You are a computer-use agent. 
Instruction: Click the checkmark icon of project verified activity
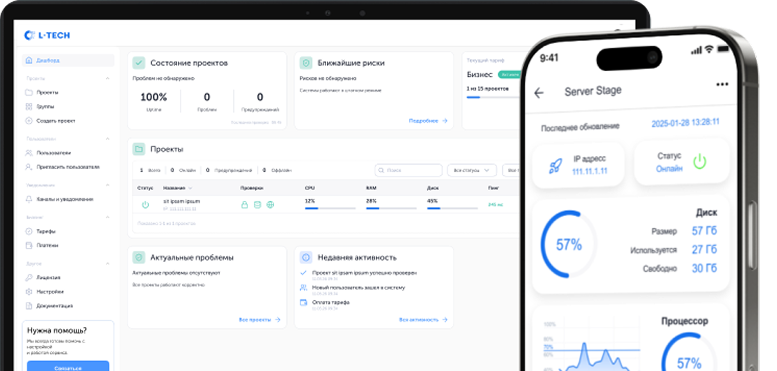[x=304, y=273]
